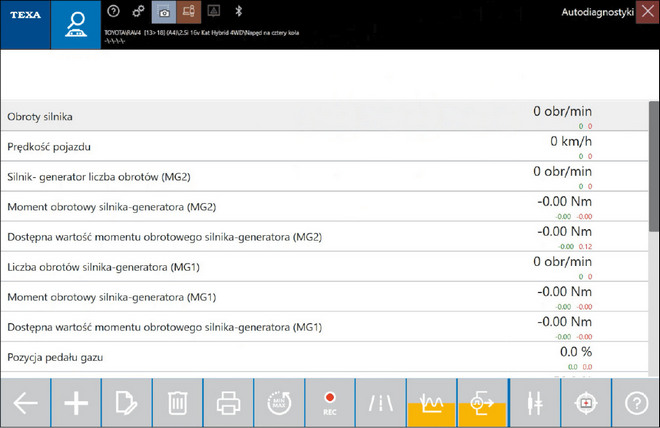Viewport: 660px width, 428px height.
Task: Click the road lane icon in toolbar
Action: click(380, 403)
